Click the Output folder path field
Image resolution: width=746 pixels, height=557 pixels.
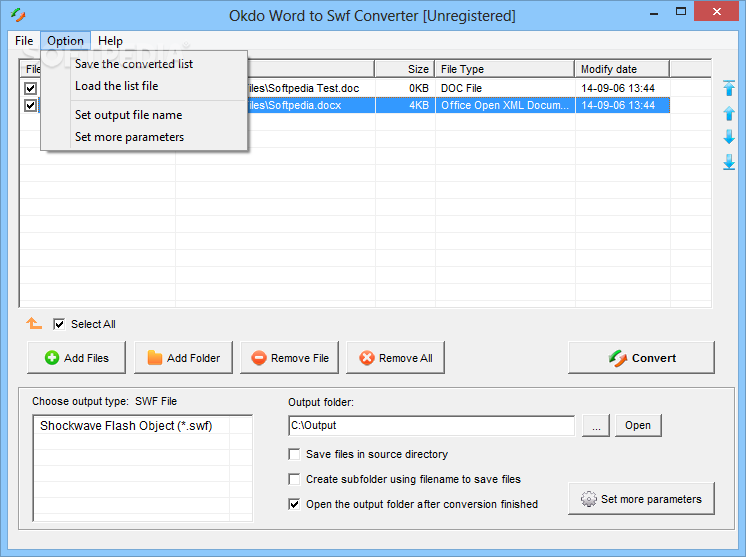(432, 425)
